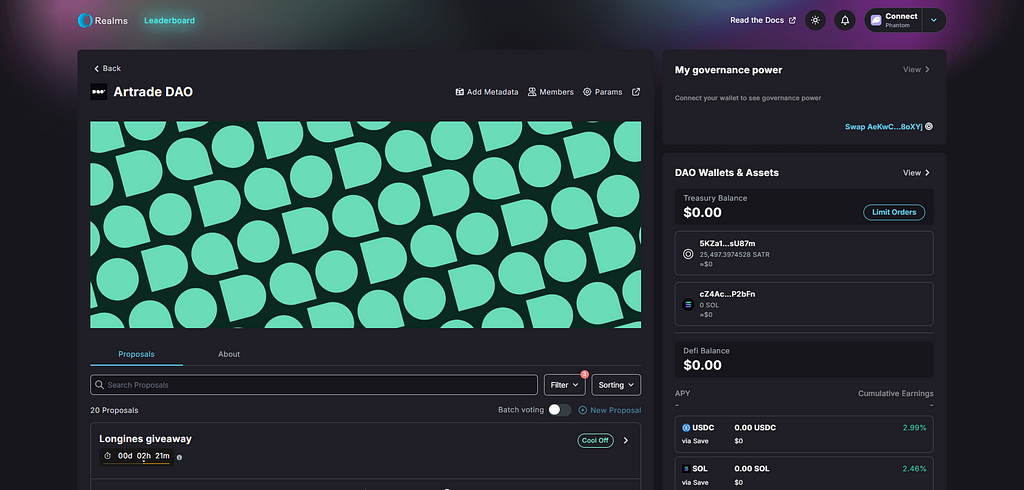Select the 5KZa1...sU87m wallet
Viewport: 1024px width, 490px height.
(804, 253)
